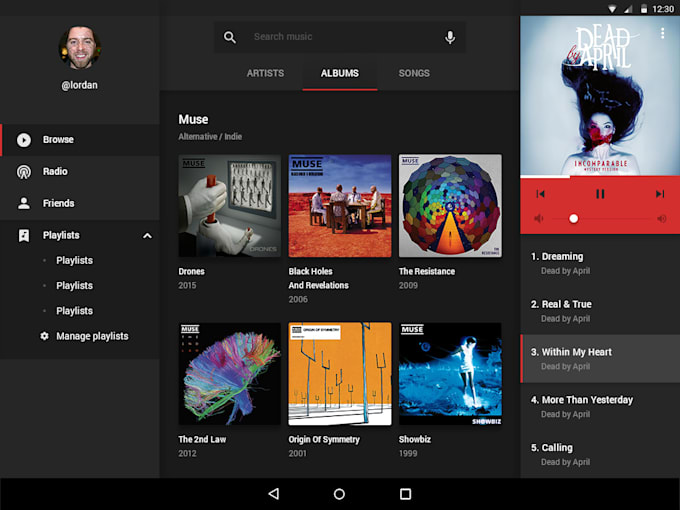
Task: Play track 5. Calling
Action: click(600, 454)
